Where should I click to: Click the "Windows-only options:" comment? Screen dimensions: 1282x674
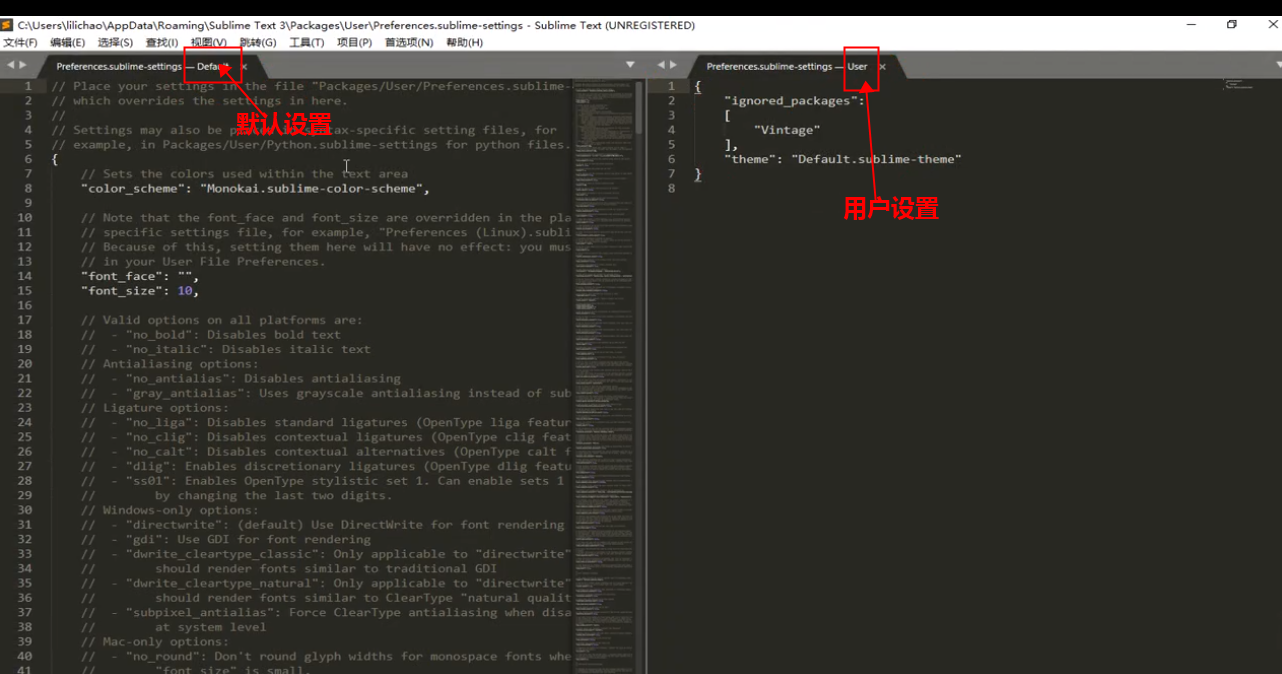coord(170,510)
